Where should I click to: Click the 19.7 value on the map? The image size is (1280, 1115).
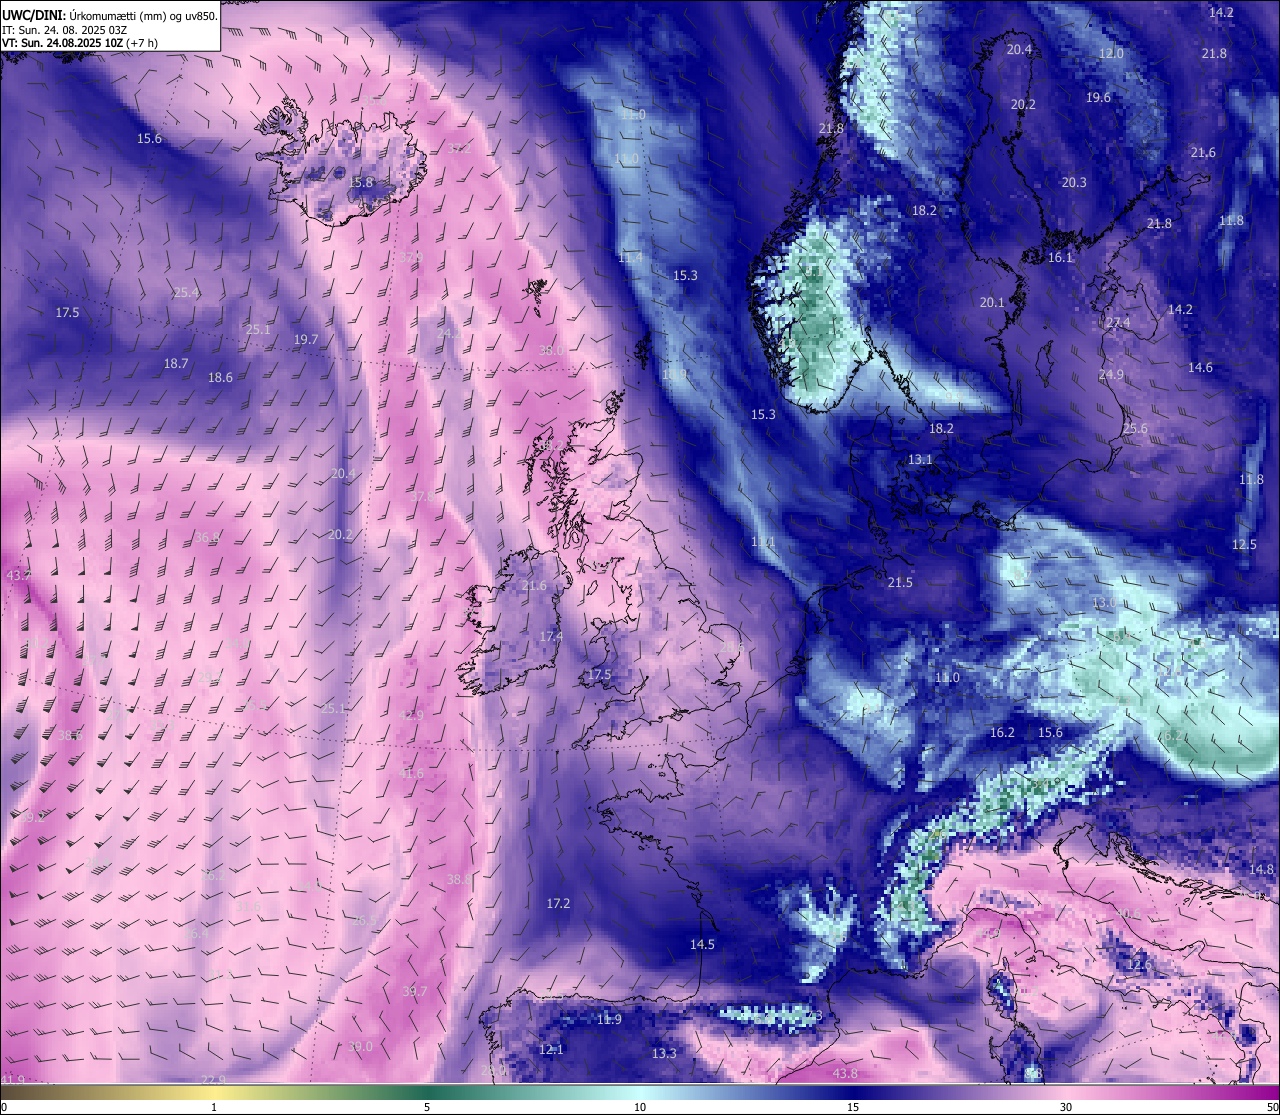(305, 340)
